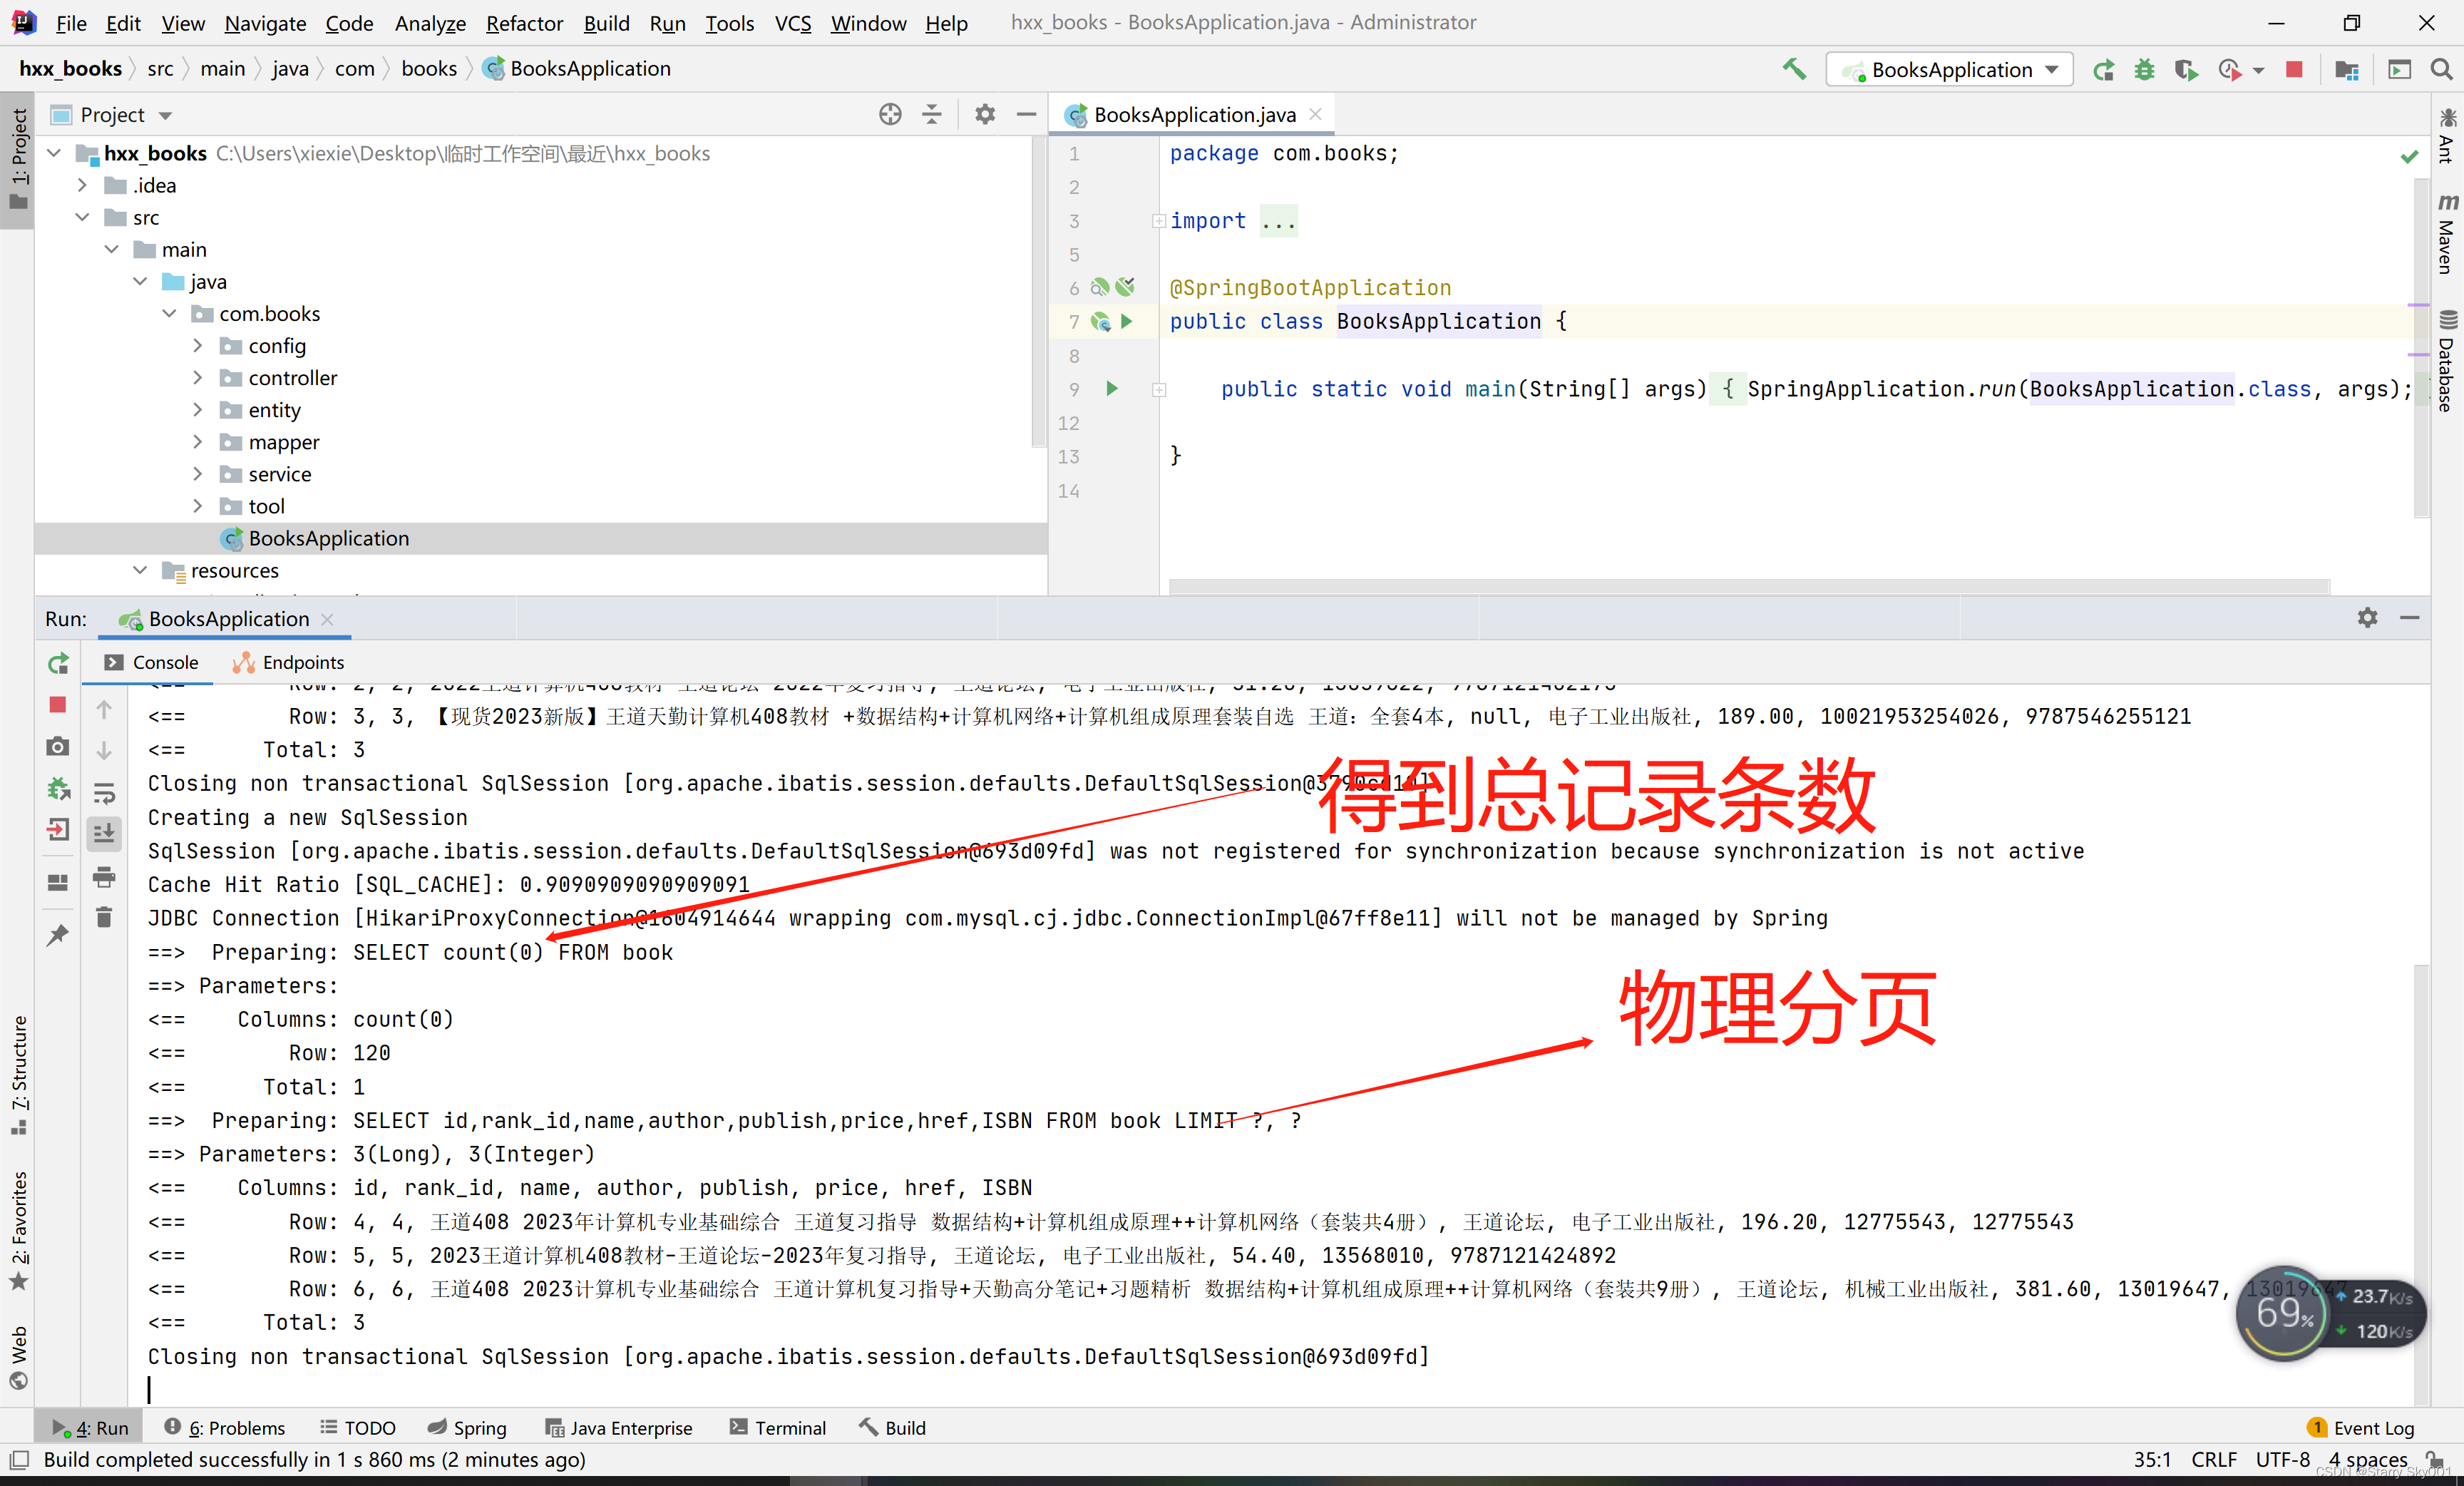Click the Build project hammer icon
This screenshot has height=1486, width=2464.
(x=1794, y=69)
